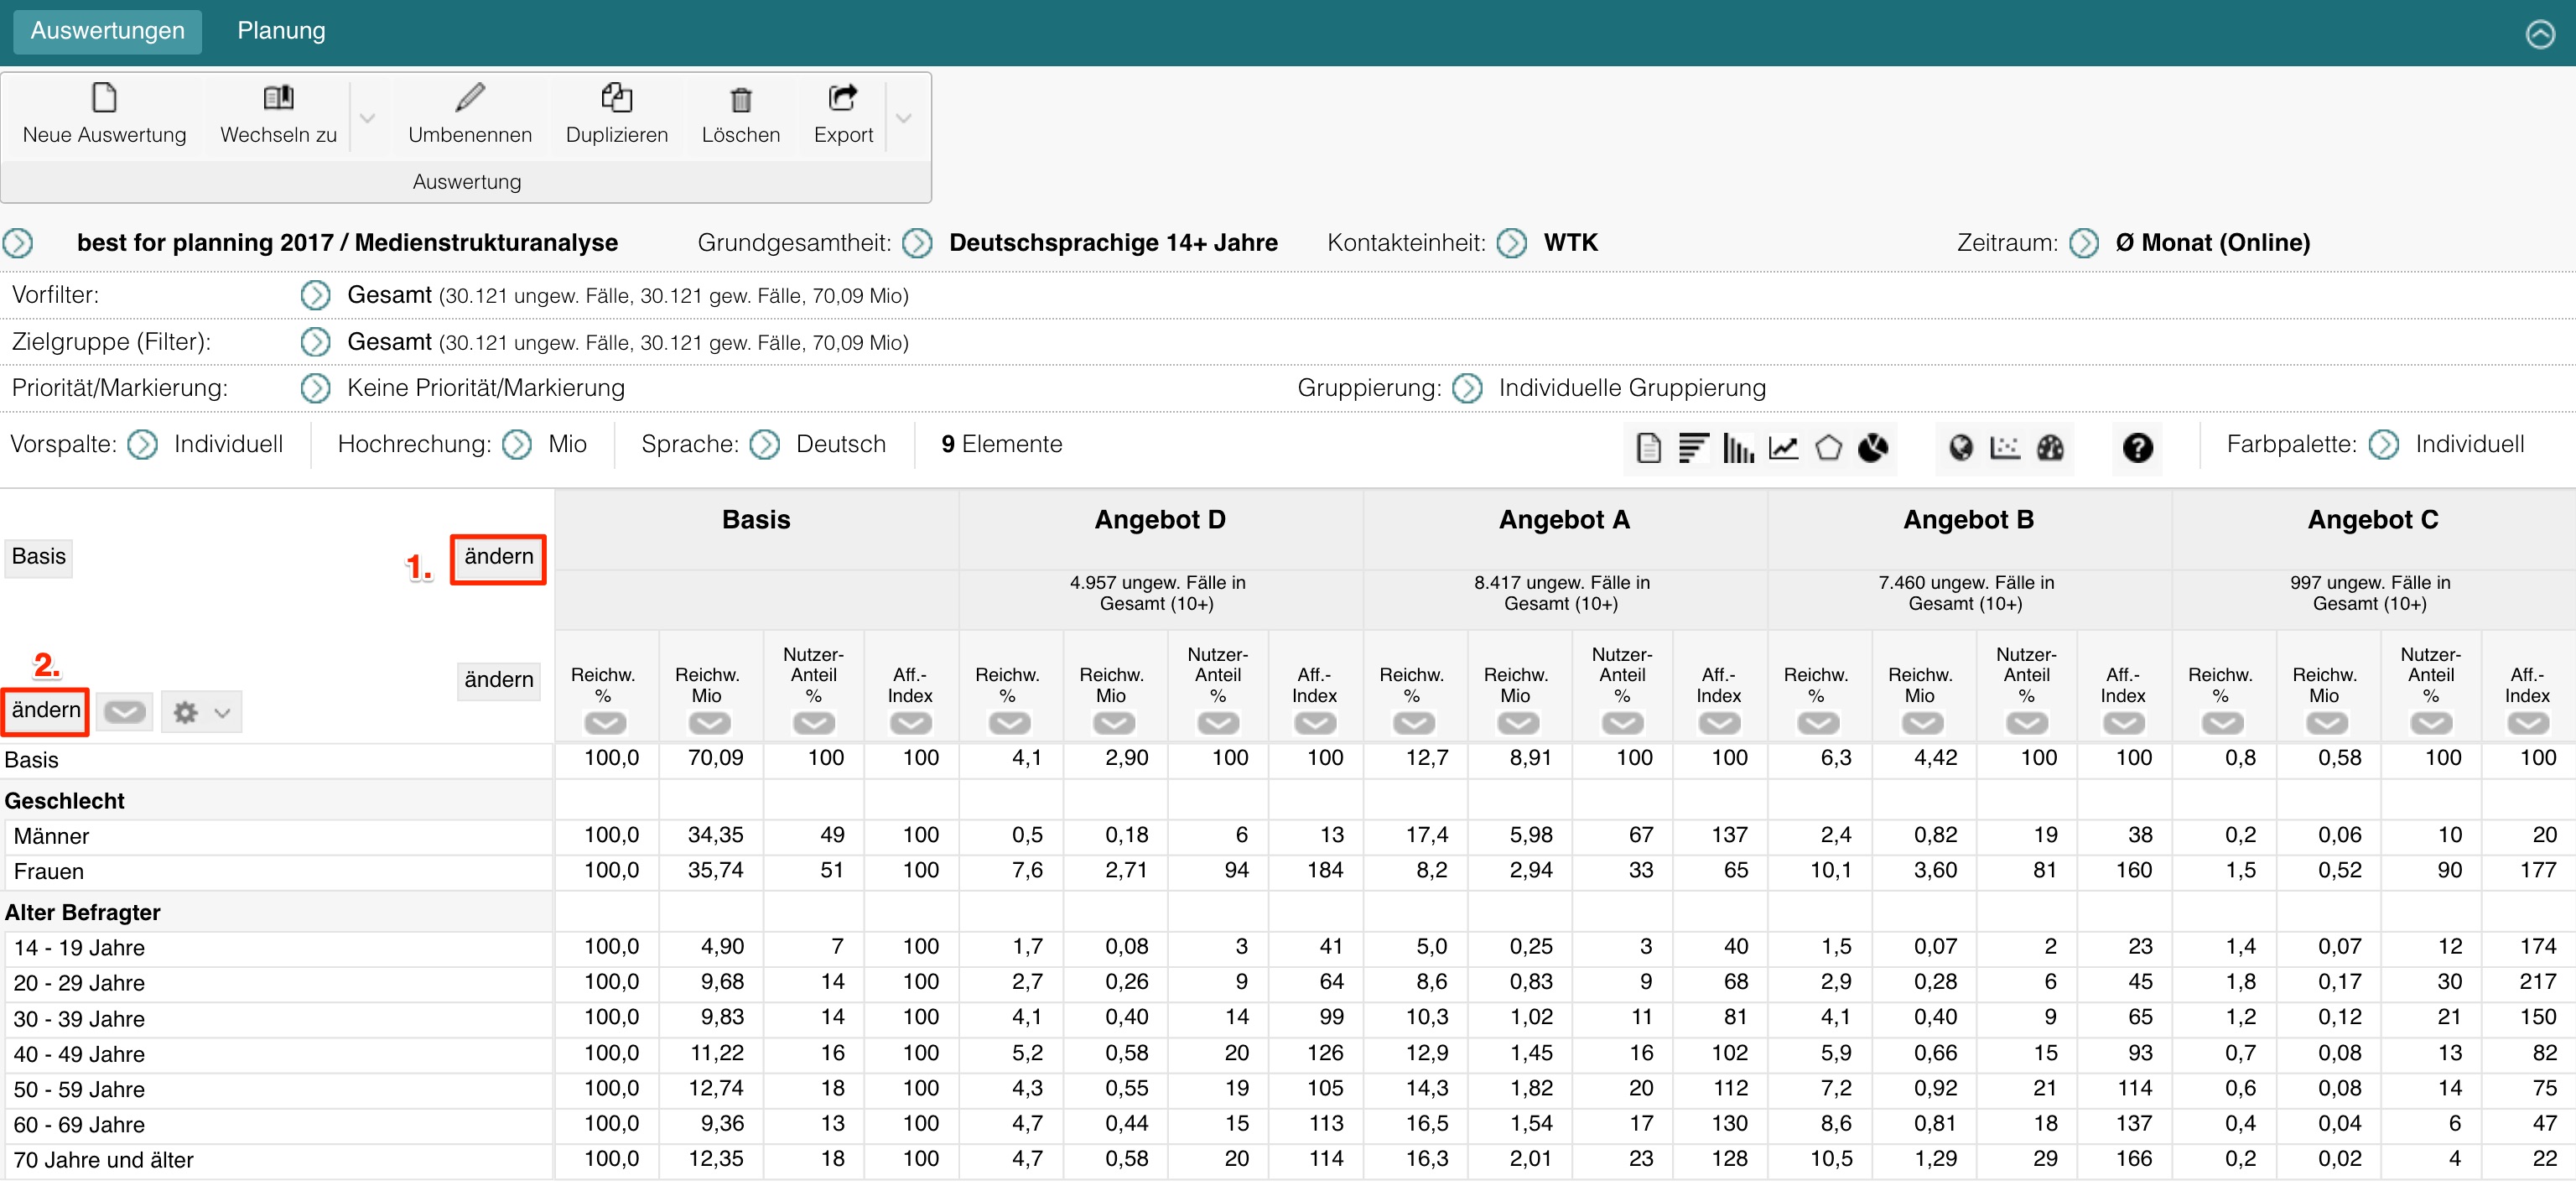Screen dimensions: 2576x1186
Task: Click the Basis ändern button
Action: (x=498, y=554)
